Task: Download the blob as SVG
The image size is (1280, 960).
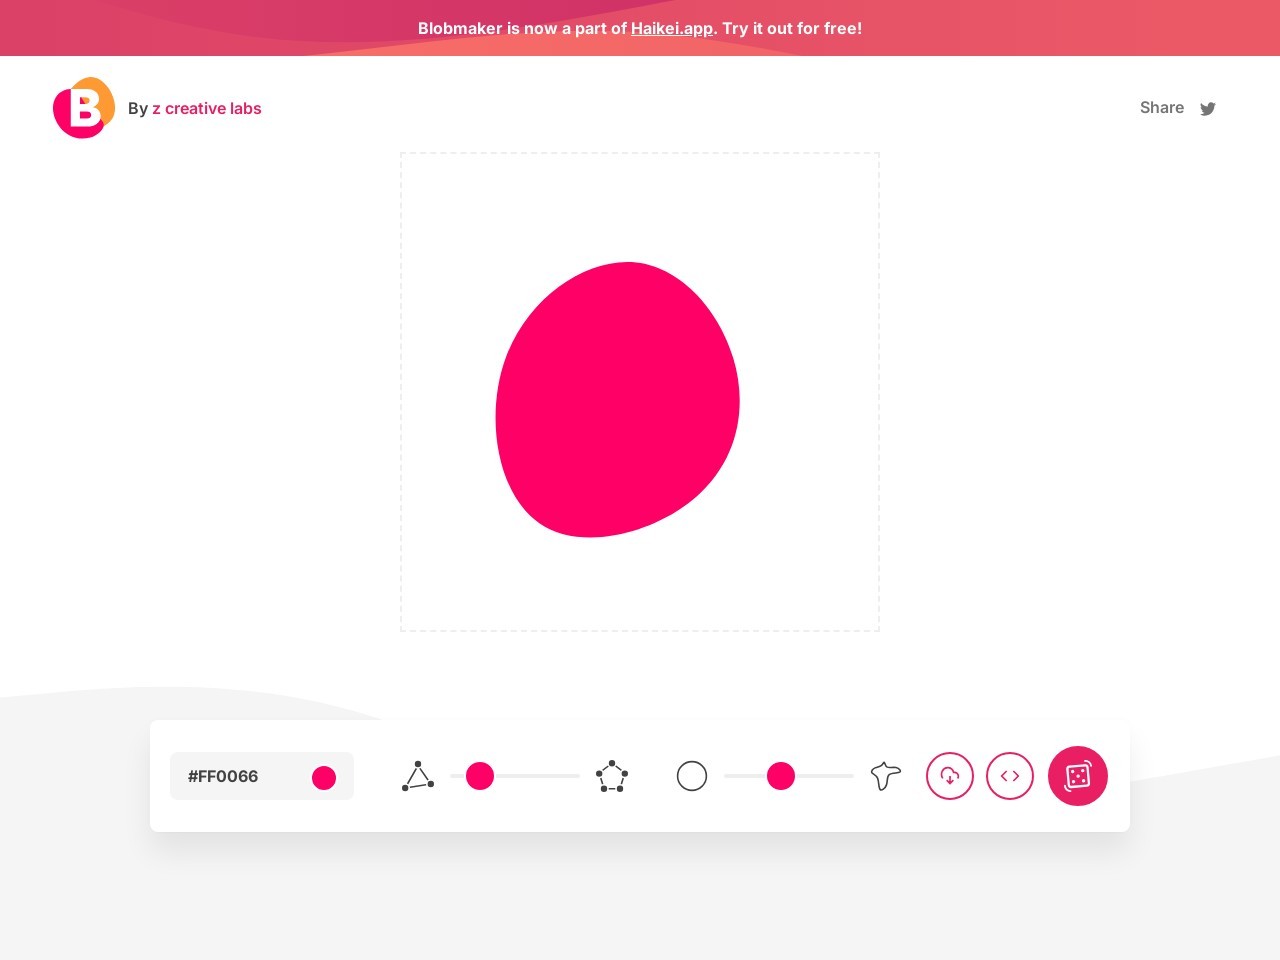Action: pyautogui.click(x=950, y=776)
